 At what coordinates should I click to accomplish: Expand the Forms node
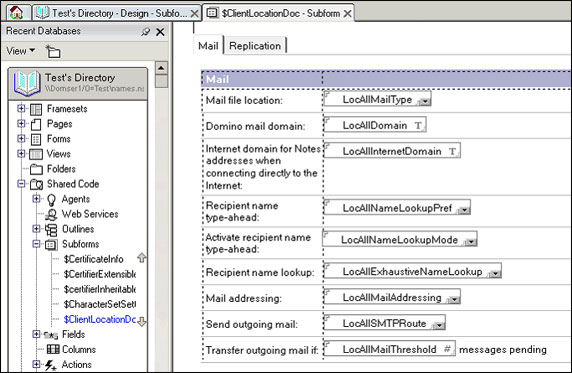21,138
